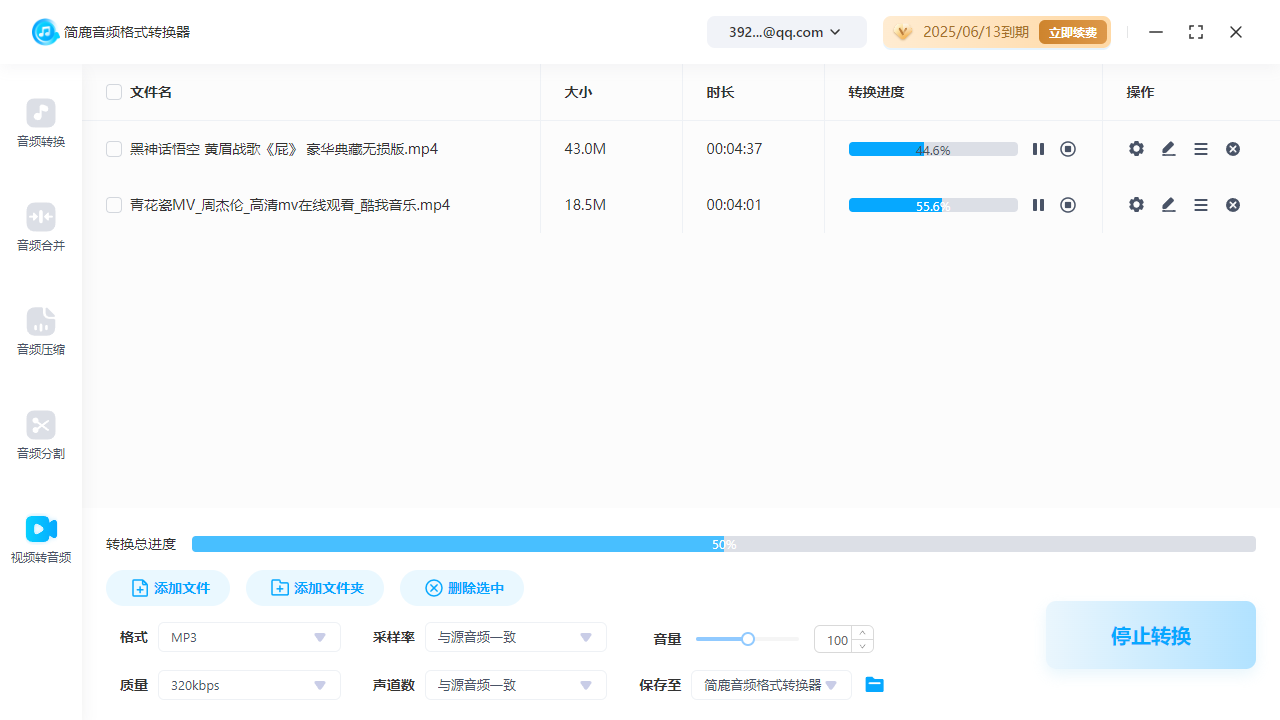
Task: Open the 320kbps quality dropdown
Action: tap(249, 685)
